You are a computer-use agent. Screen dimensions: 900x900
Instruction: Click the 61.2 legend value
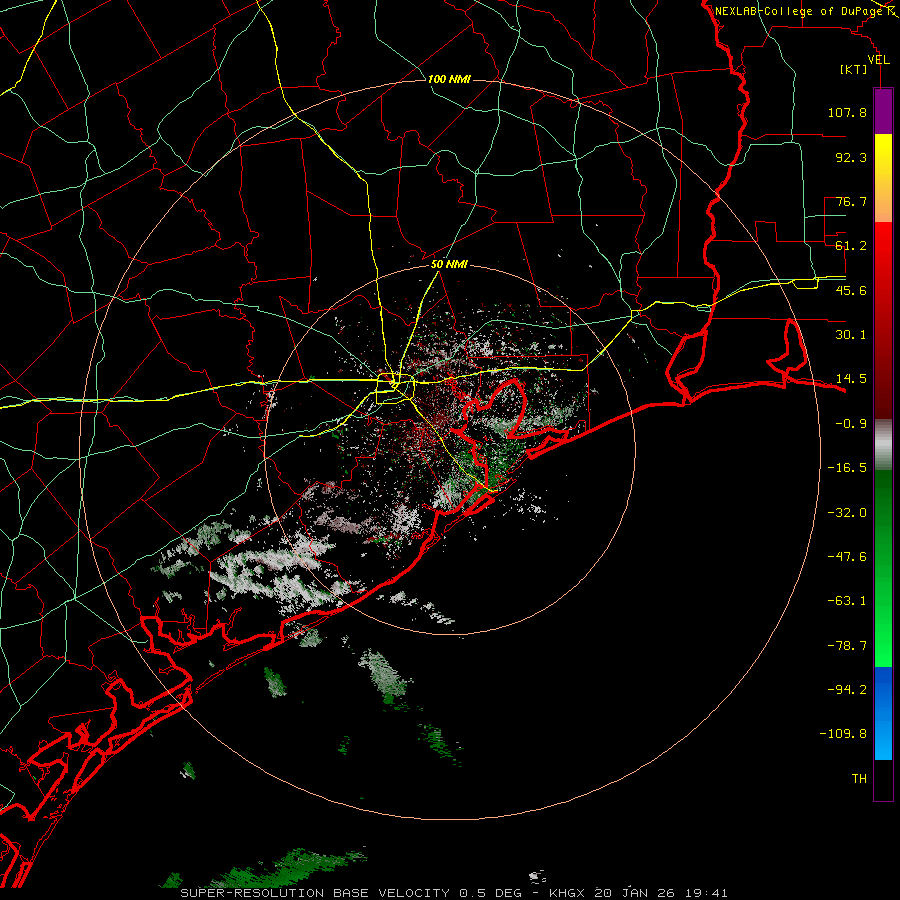pos(851,246)
